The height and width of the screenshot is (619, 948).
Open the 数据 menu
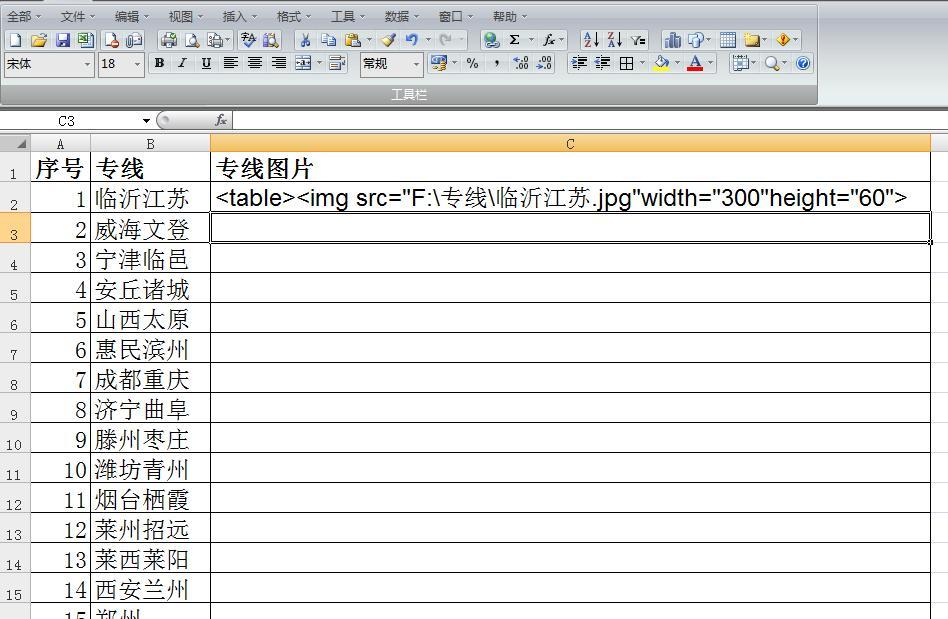401,16
